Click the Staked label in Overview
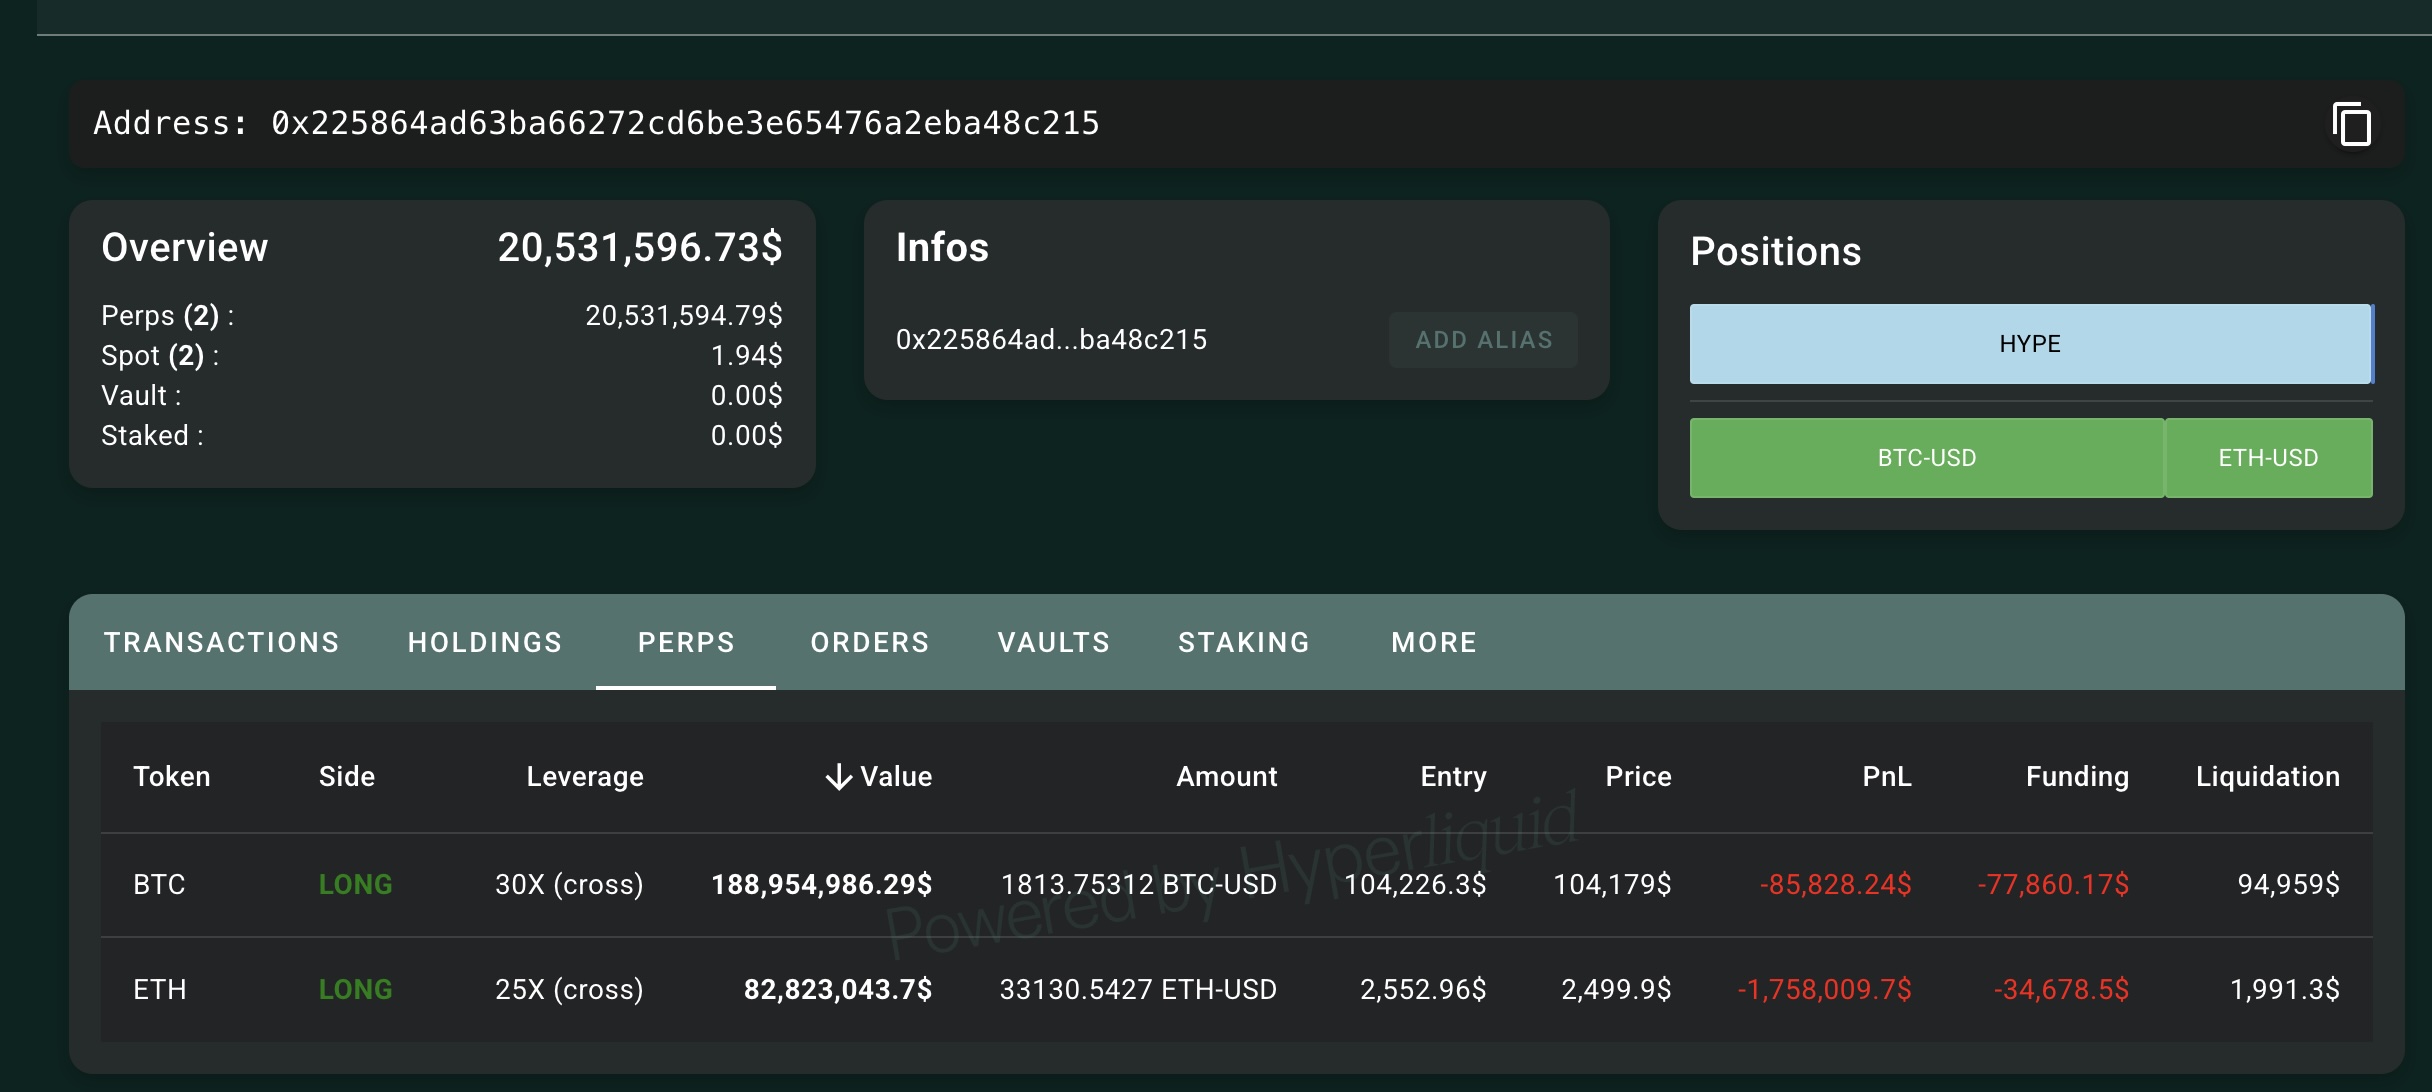Image resolution: width=2432 pixels, height=1092 pixels. 152,436
